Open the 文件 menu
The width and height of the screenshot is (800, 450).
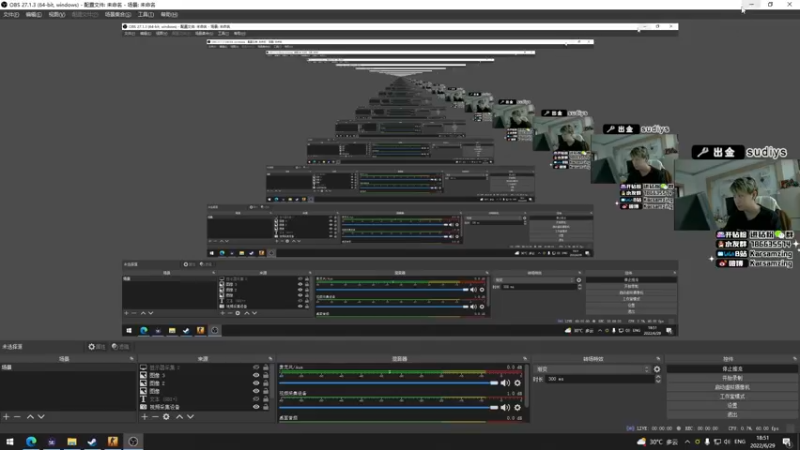pyautogui.click(x=11, y=15)
